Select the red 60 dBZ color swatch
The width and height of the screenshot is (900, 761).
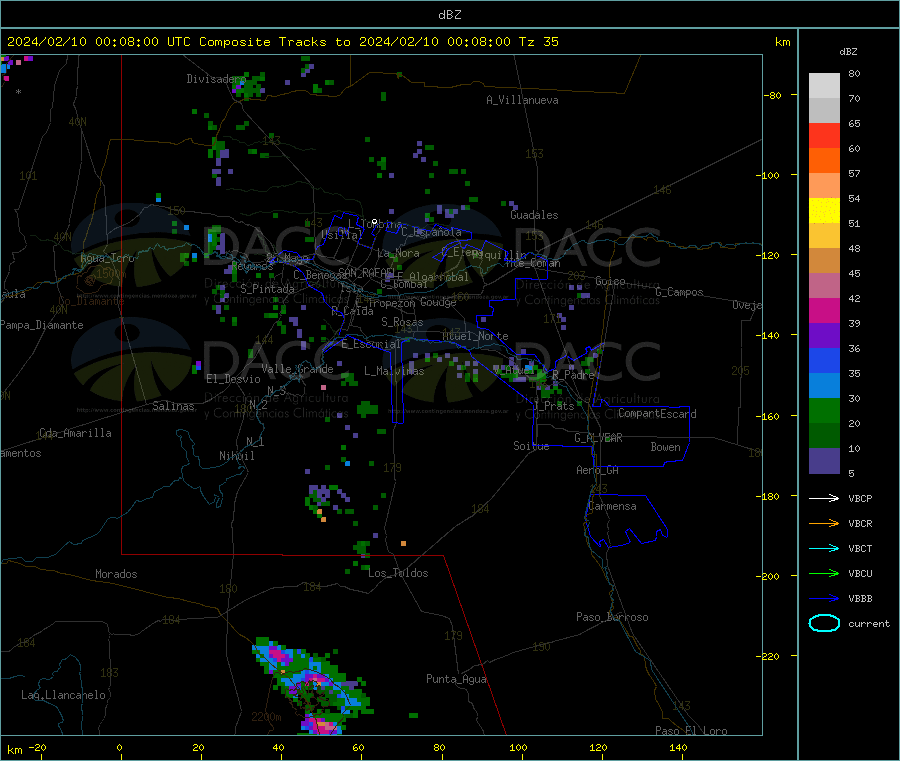(824, 135)
